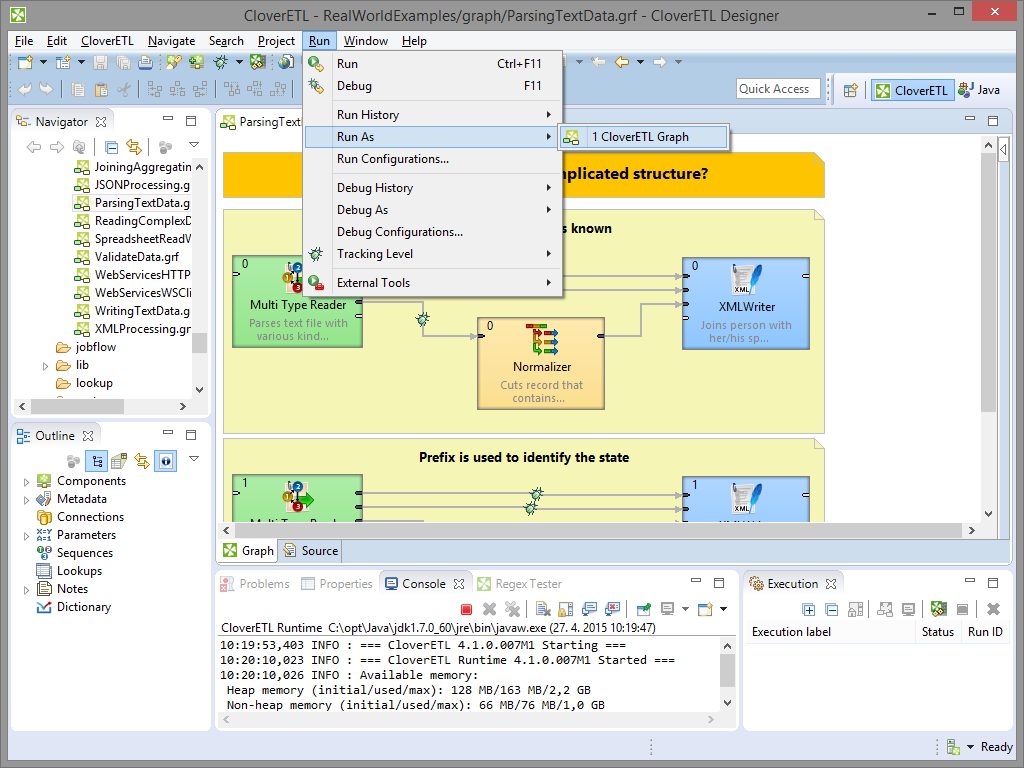
Task: Open the Java perspective
Action: (979, 90)
